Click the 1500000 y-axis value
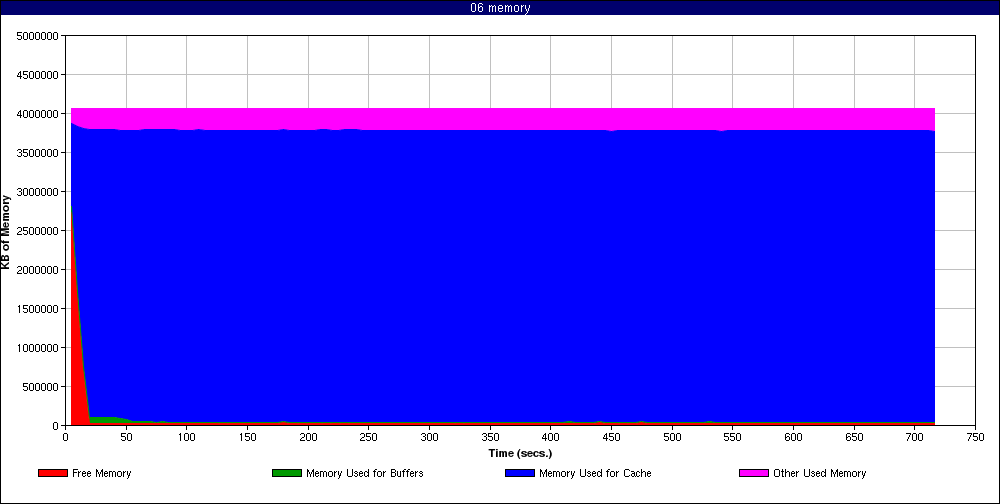Screen dimensions: 1000x504 (39, 309)
